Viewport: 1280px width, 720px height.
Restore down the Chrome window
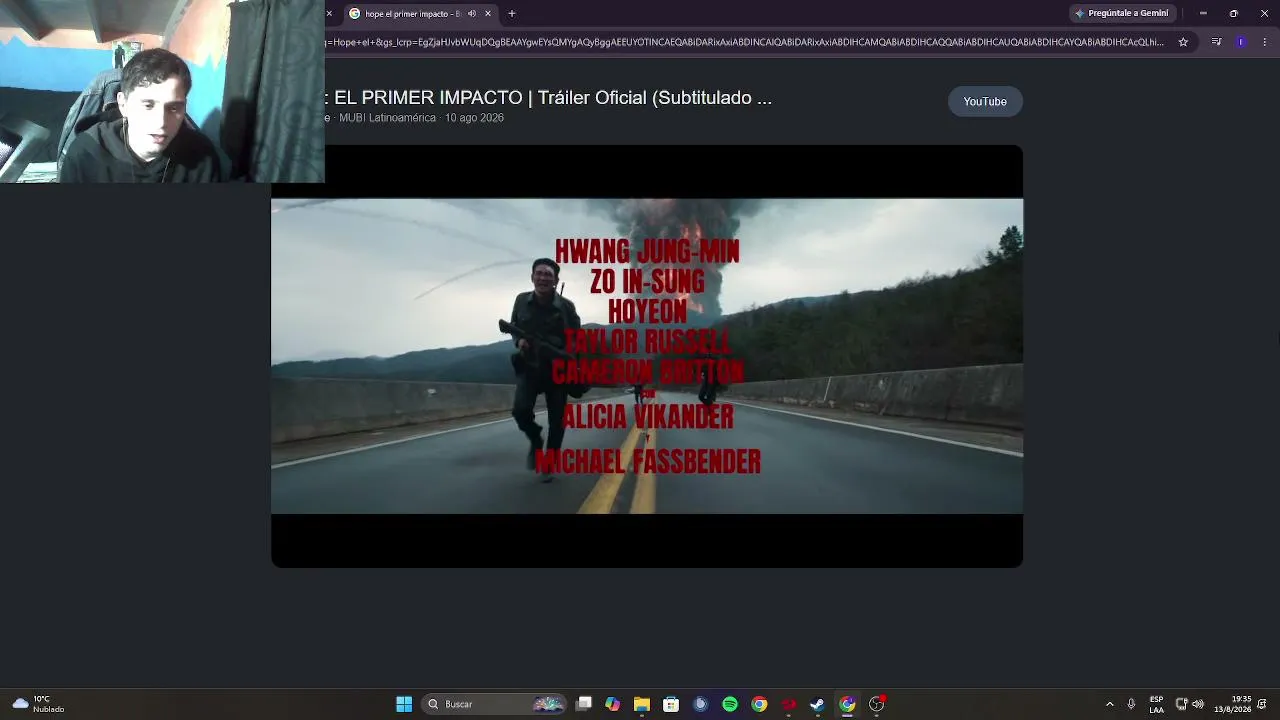1233,13
